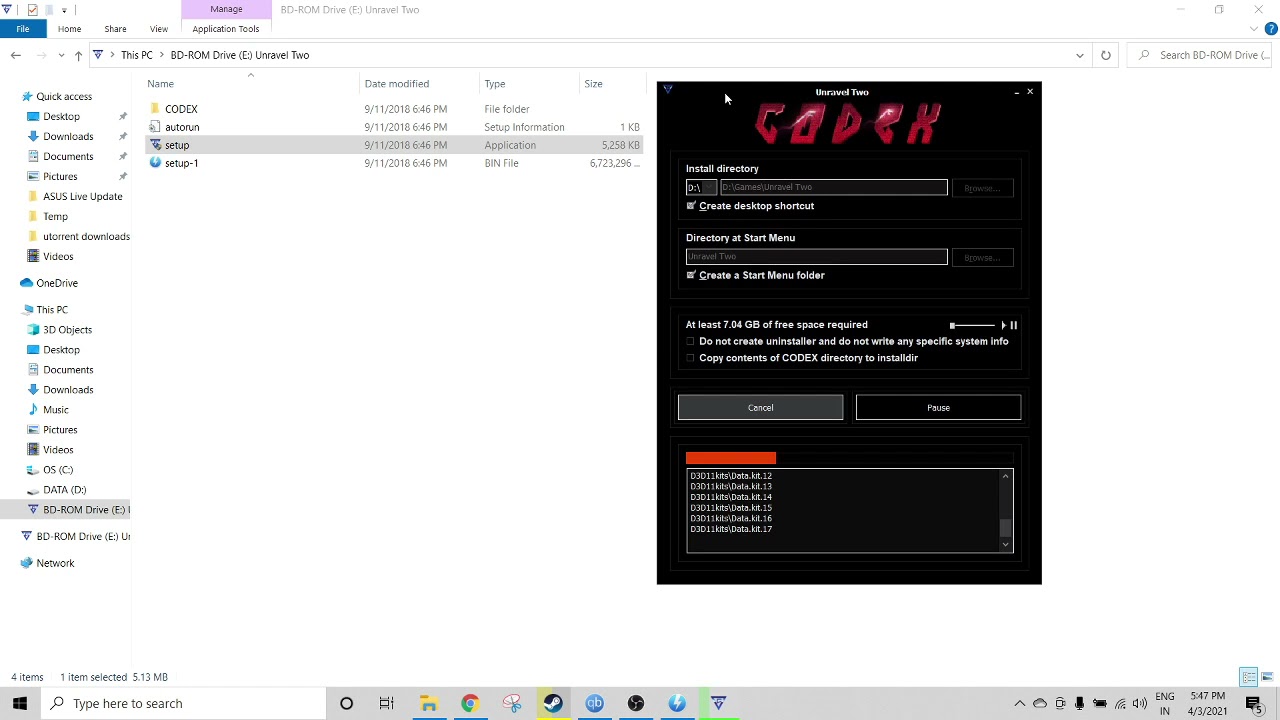This screenshot has width=1280, height=720.
Task: Sort files by Size column
Action: (x=593, y=84)
